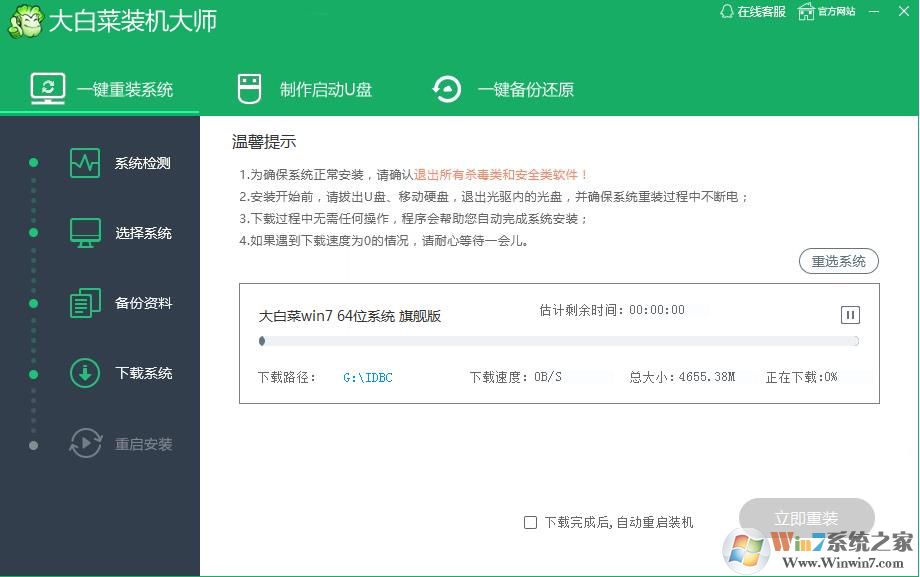Click the download arrow icon
Screen dimensions: 920x577
click(85, 373)
